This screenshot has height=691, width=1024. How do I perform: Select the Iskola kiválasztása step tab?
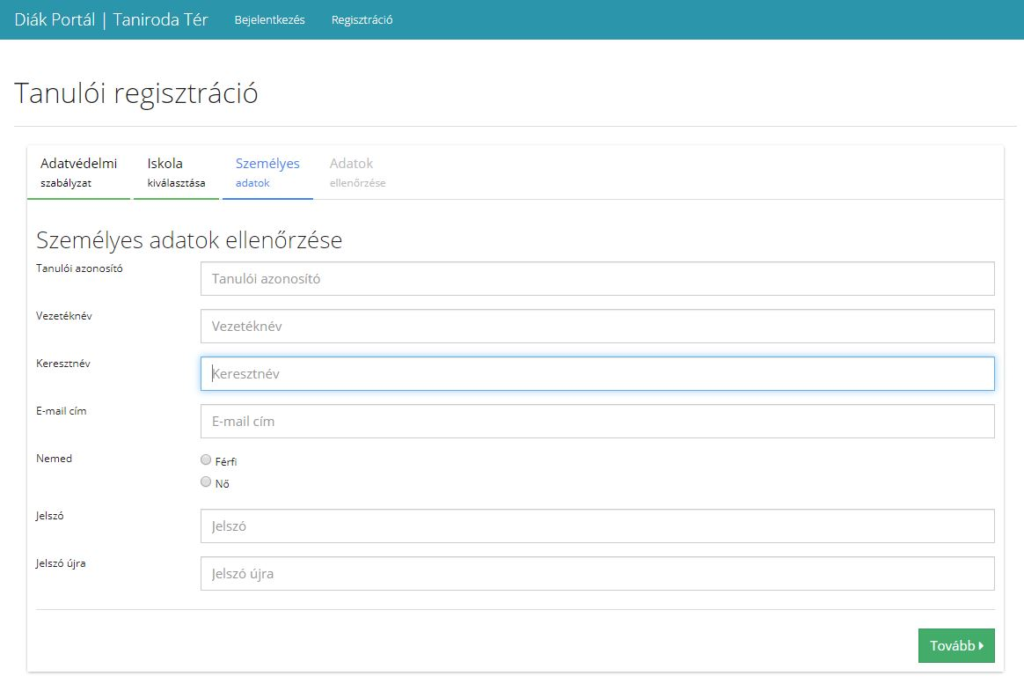tap(176, 172)
